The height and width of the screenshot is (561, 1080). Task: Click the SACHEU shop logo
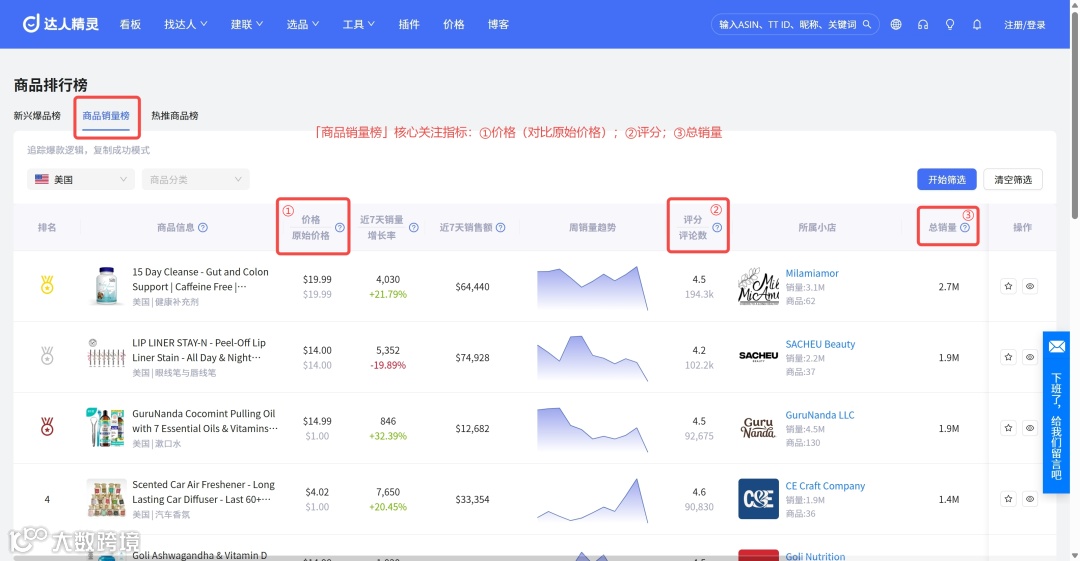(758, 356)
